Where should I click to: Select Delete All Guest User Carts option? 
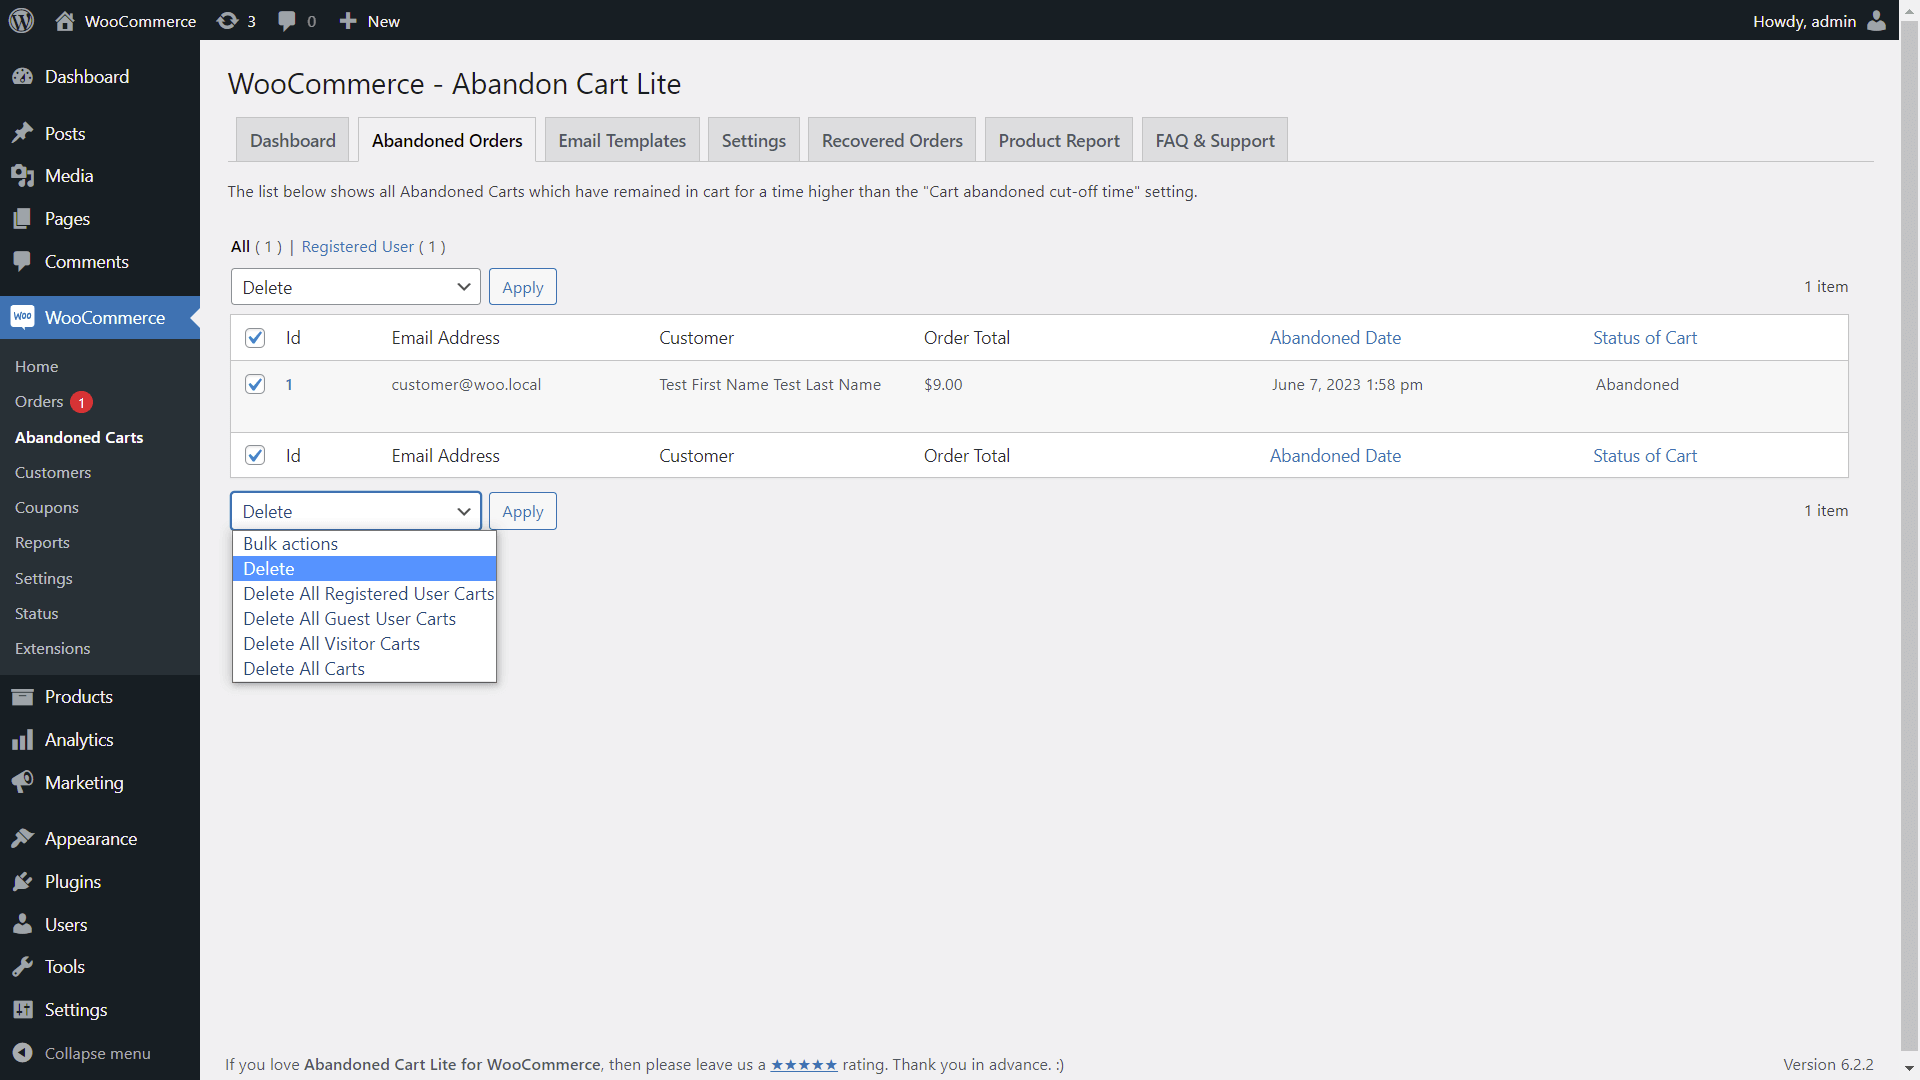pyautogui.click(x=349, y=619)
